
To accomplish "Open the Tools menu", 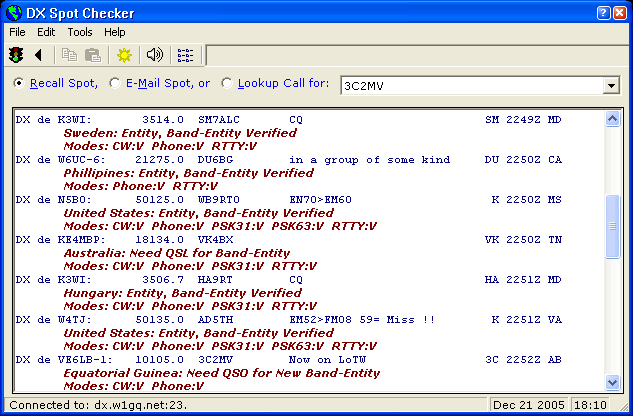I will click(x=80, y=32).
